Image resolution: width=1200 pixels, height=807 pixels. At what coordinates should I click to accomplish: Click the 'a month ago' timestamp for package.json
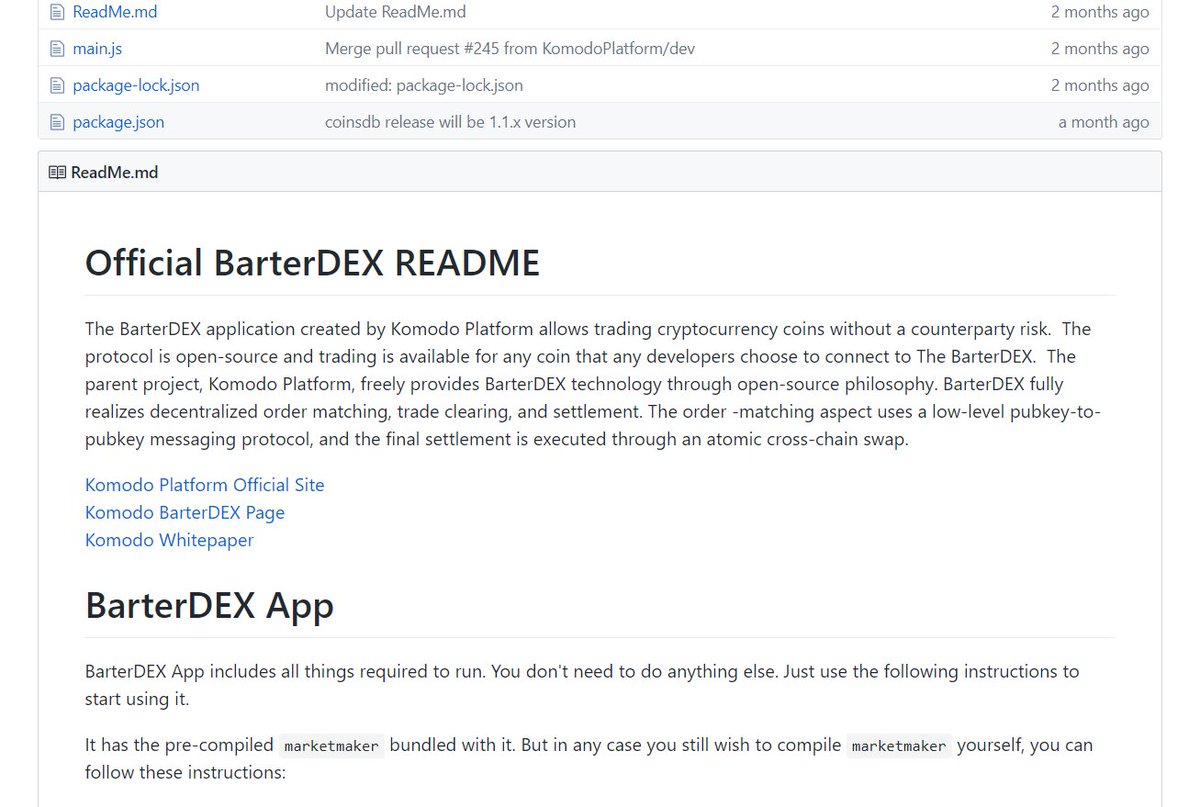(1103, 122)
